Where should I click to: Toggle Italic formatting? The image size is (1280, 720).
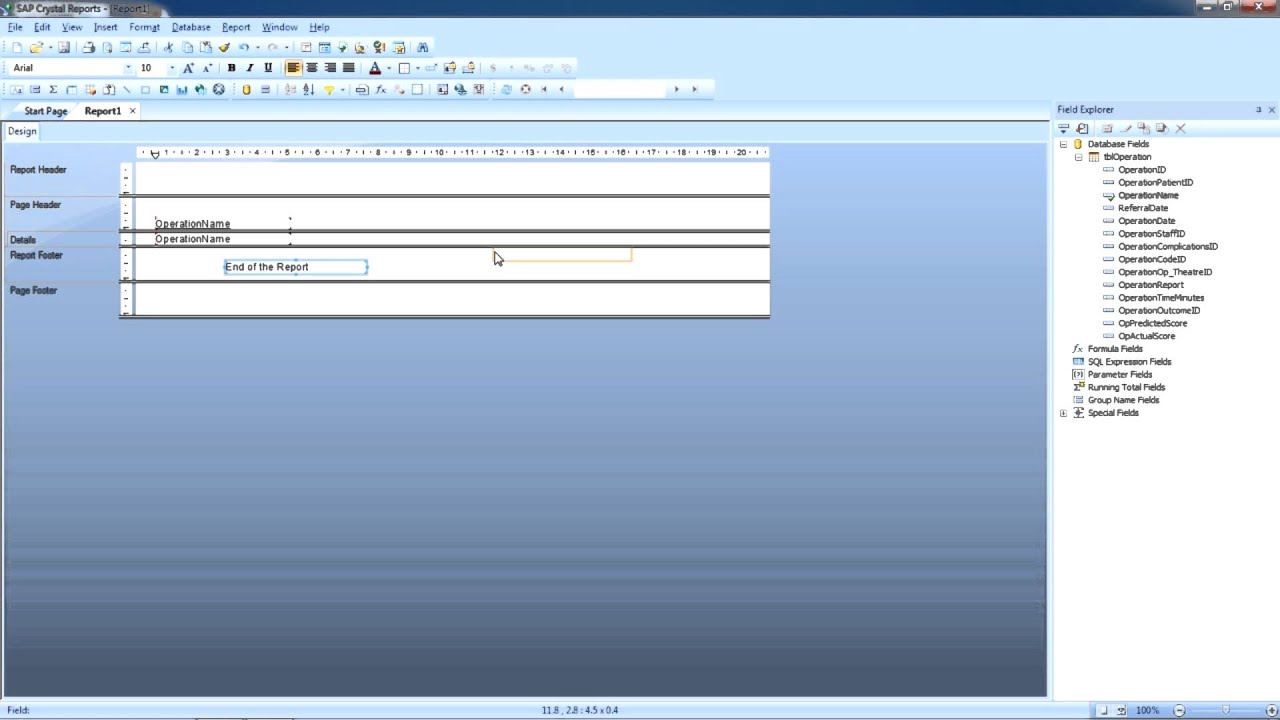250,67
